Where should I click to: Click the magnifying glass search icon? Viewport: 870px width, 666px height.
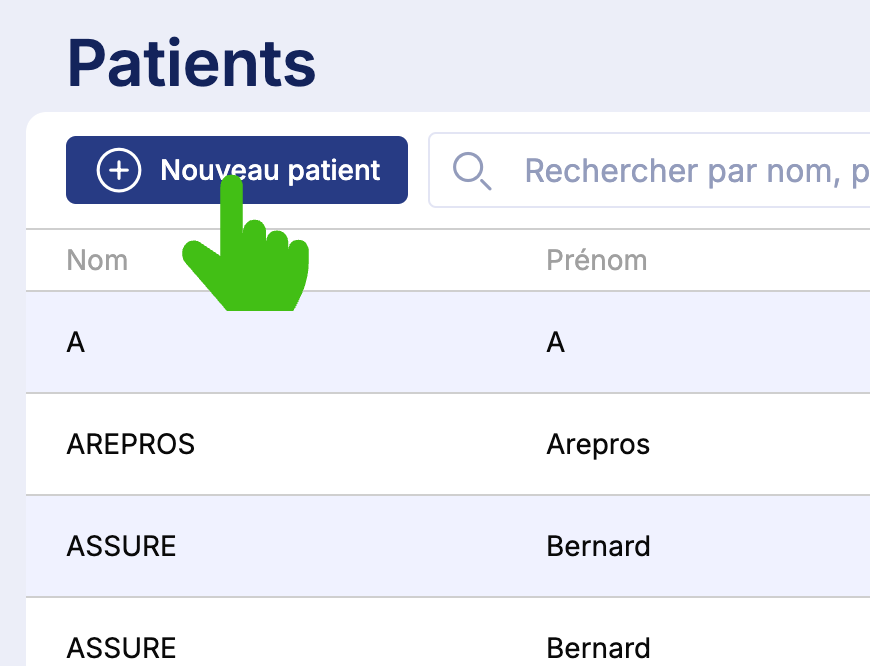(x=471, y=171)
